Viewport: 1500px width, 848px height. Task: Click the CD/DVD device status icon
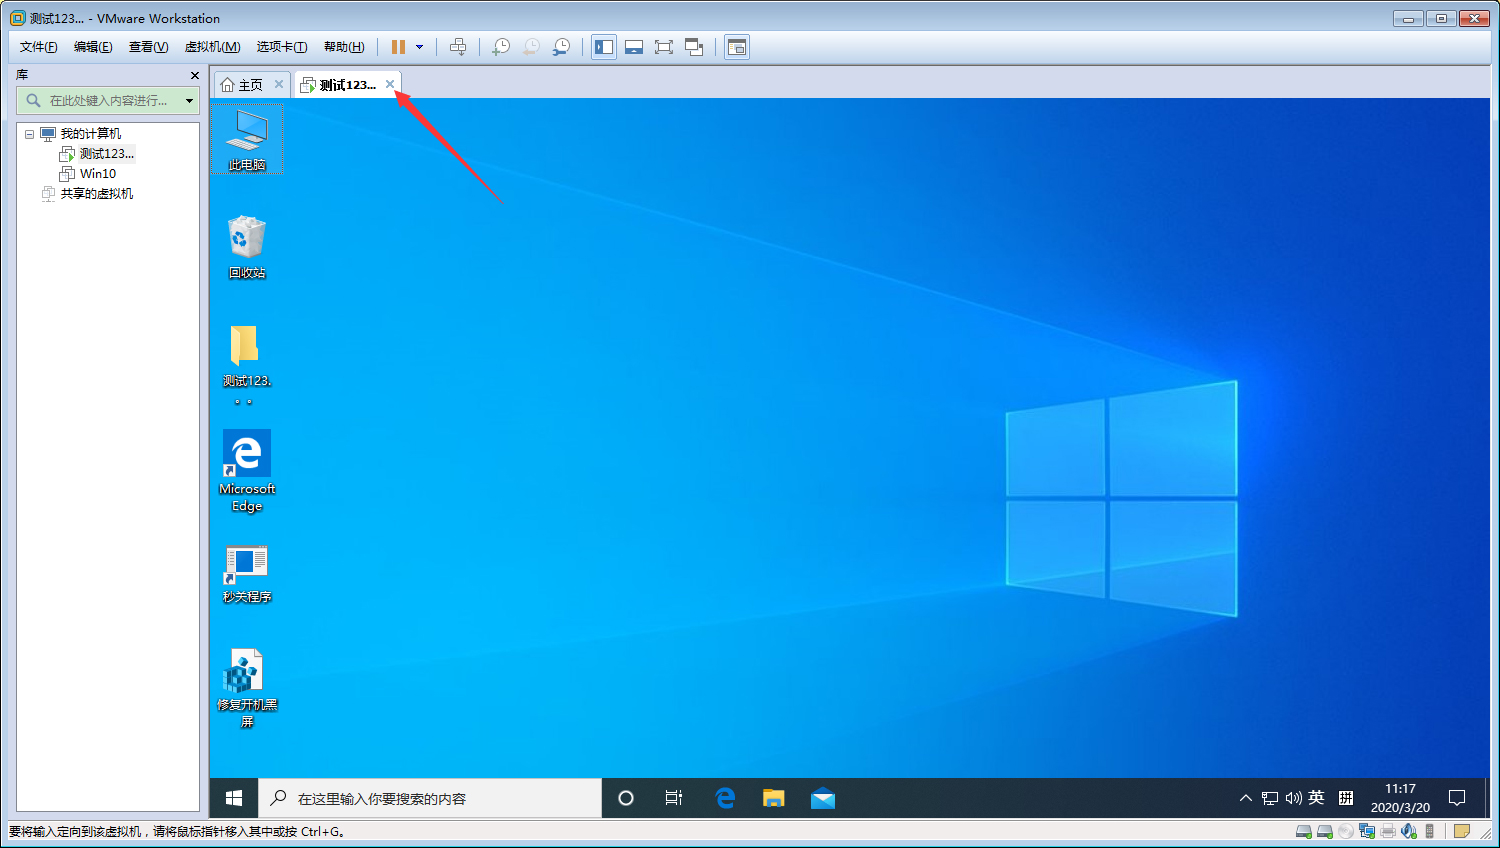pos(1345,830)
